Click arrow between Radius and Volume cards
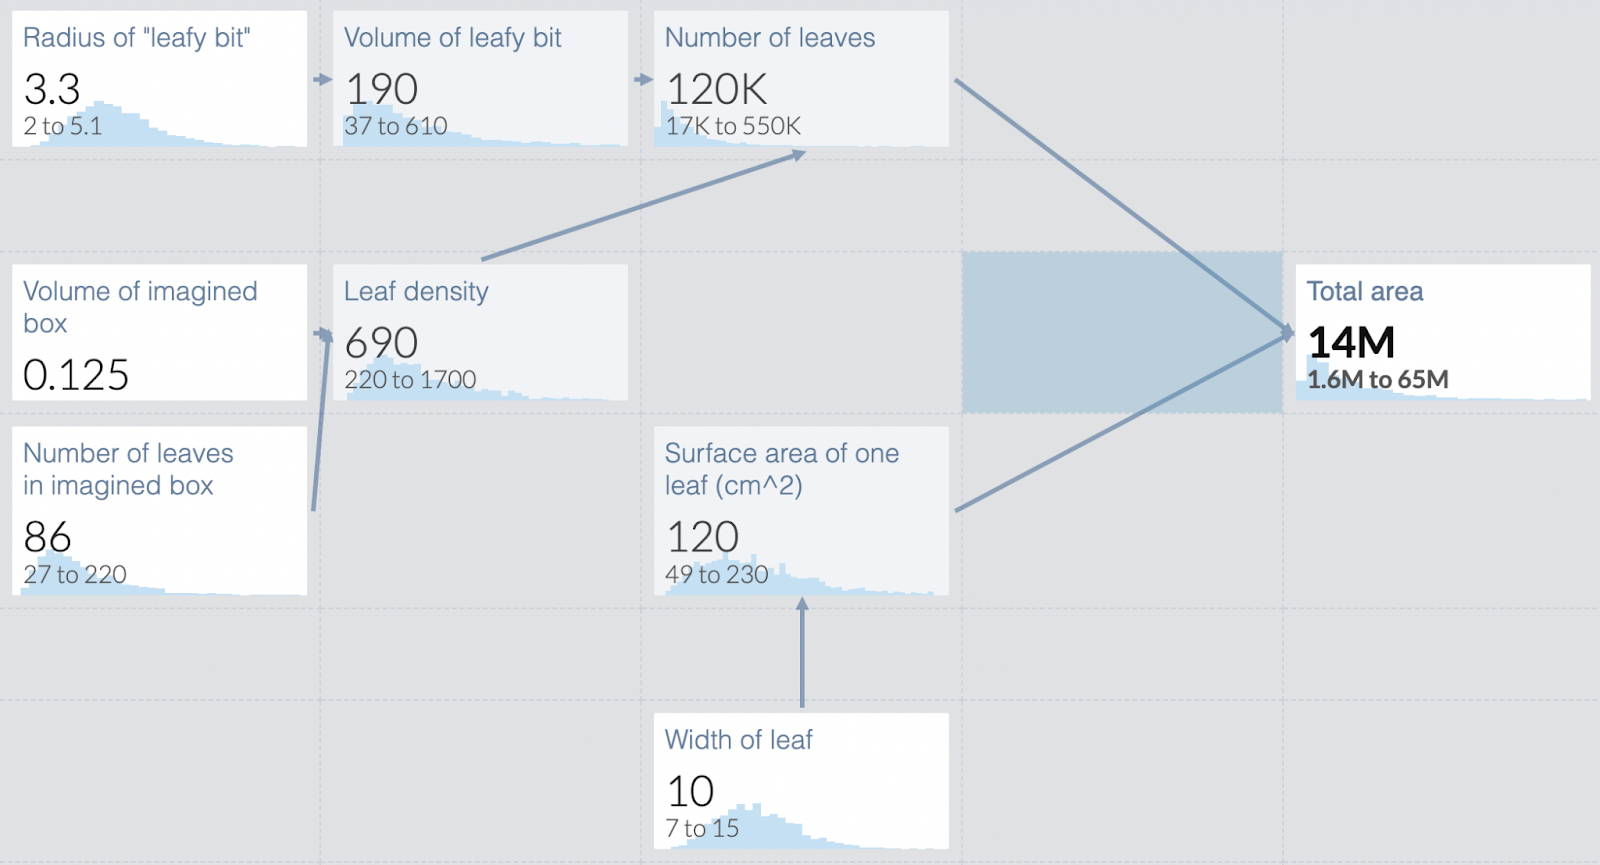1600x865 pixels. pos(322,79)
